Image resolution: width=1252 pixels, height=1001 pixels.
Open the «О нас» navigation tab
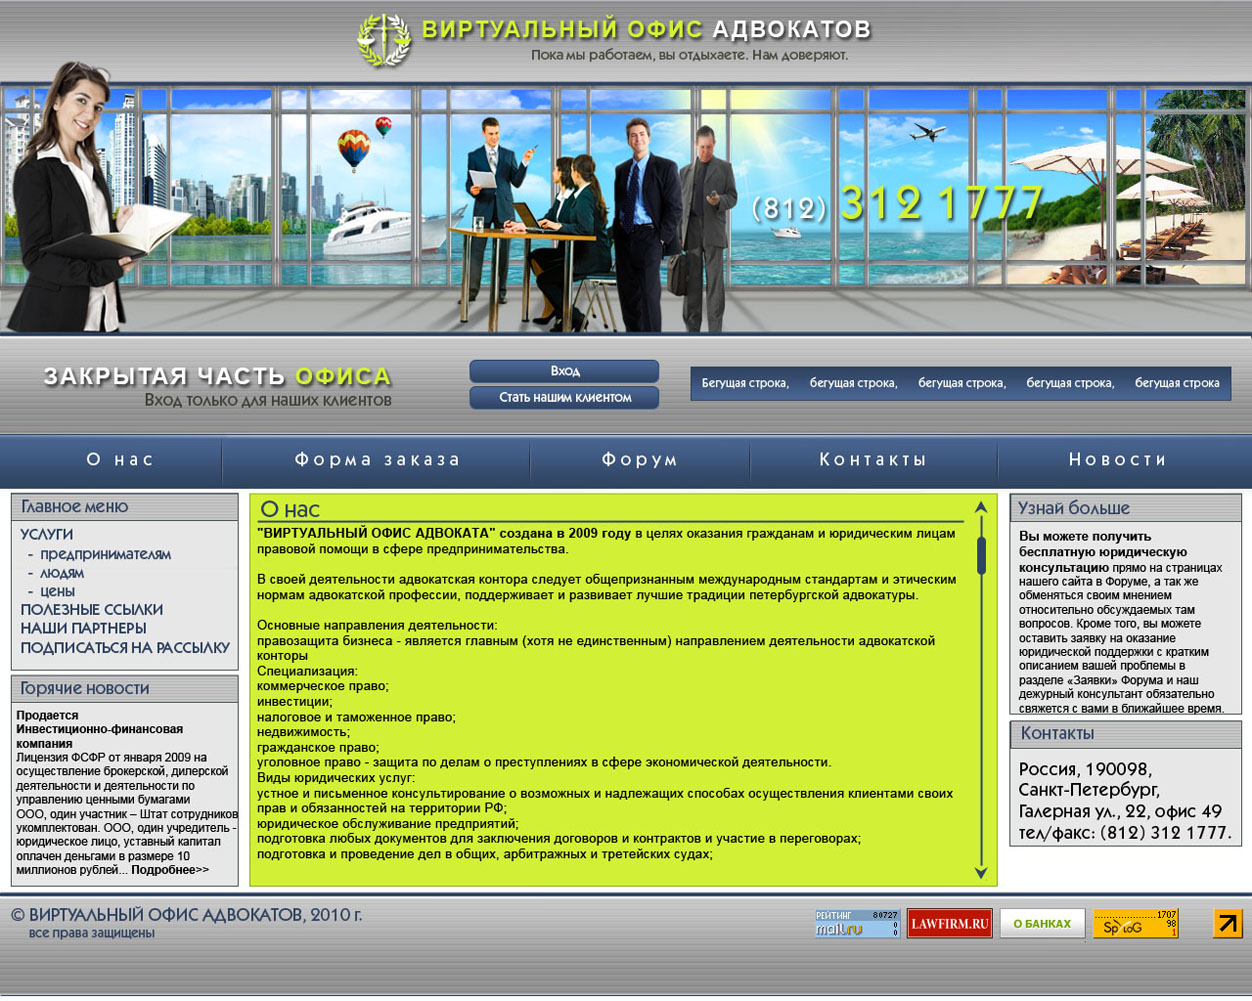tap(120, 460)
